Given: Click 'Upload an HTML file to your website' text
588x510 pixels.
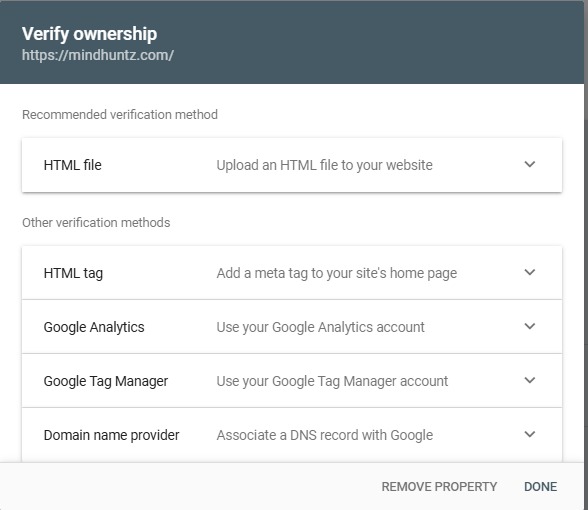Looking at the screenshot, I should coord(324,165).
